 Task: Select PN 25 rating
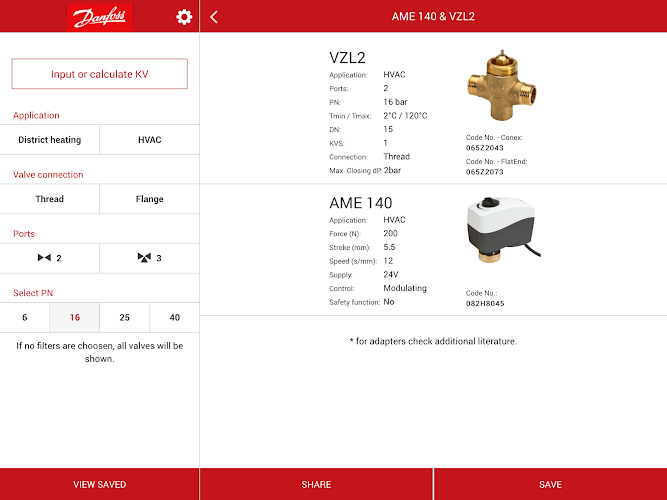click(x=124, y=317)
